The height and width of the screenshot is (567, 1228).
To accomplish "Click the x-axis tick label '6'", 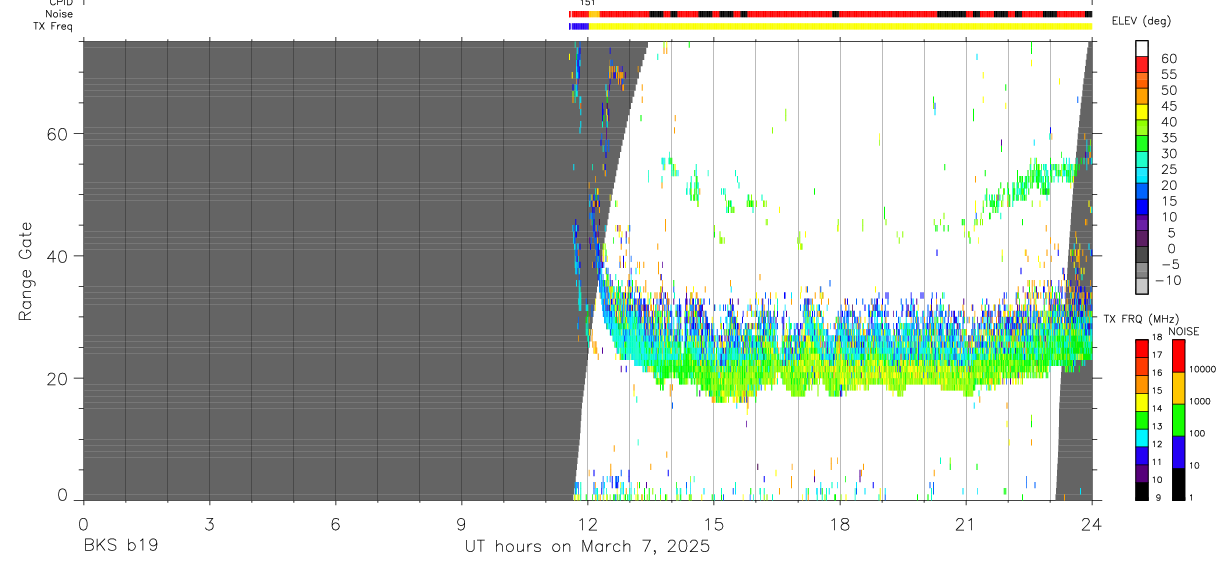I will tap(335, 523).
